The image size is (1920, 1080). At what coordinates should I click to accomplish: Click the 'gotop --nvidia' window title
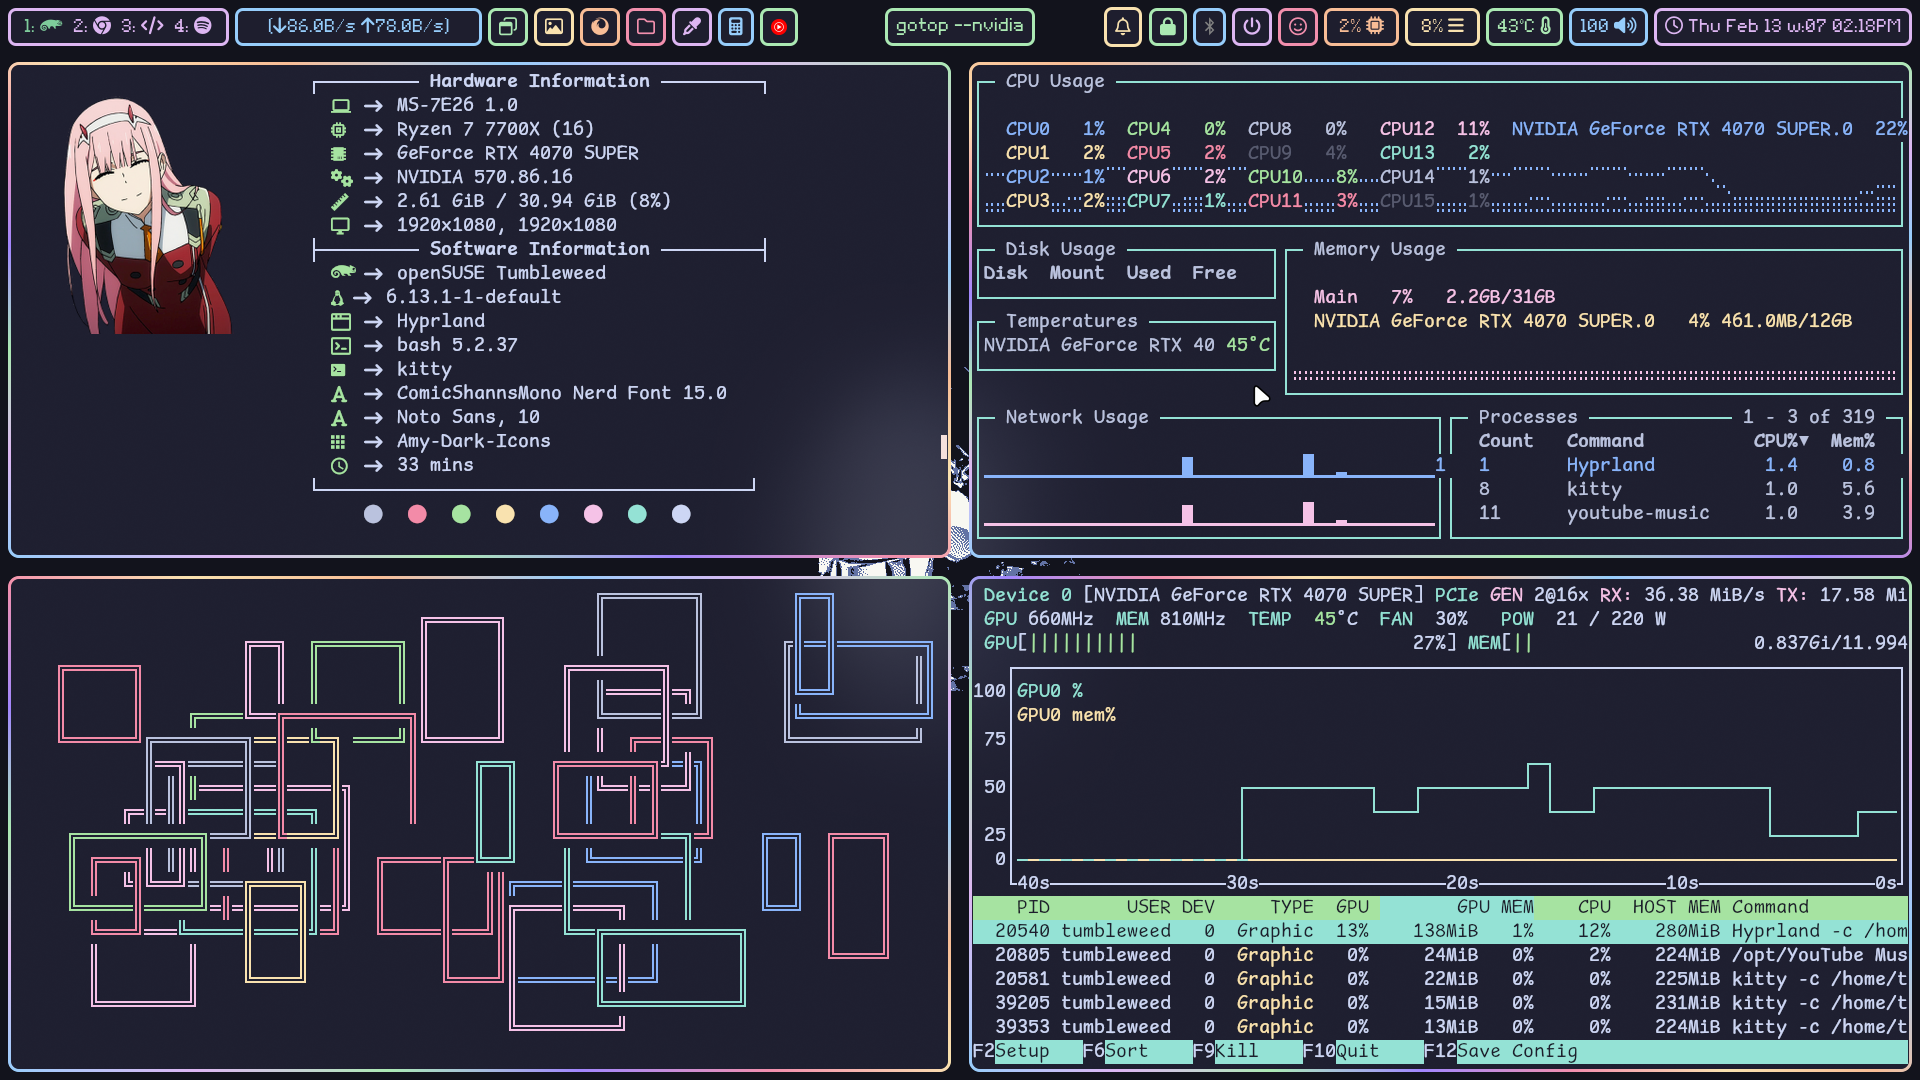(x=960, y=26)
